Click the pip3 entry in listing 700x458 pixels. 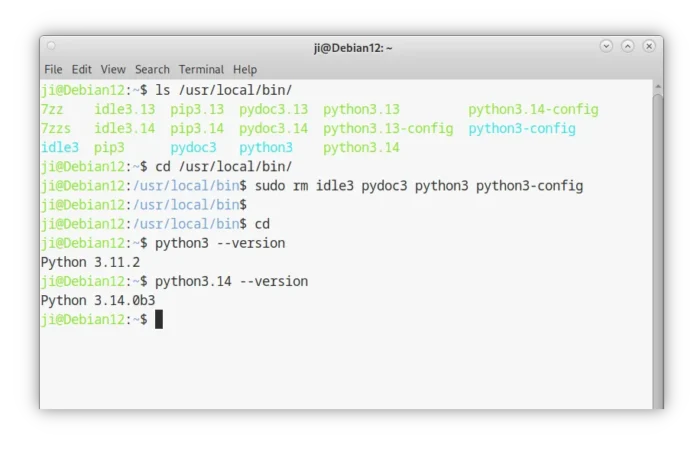(109, 148)
